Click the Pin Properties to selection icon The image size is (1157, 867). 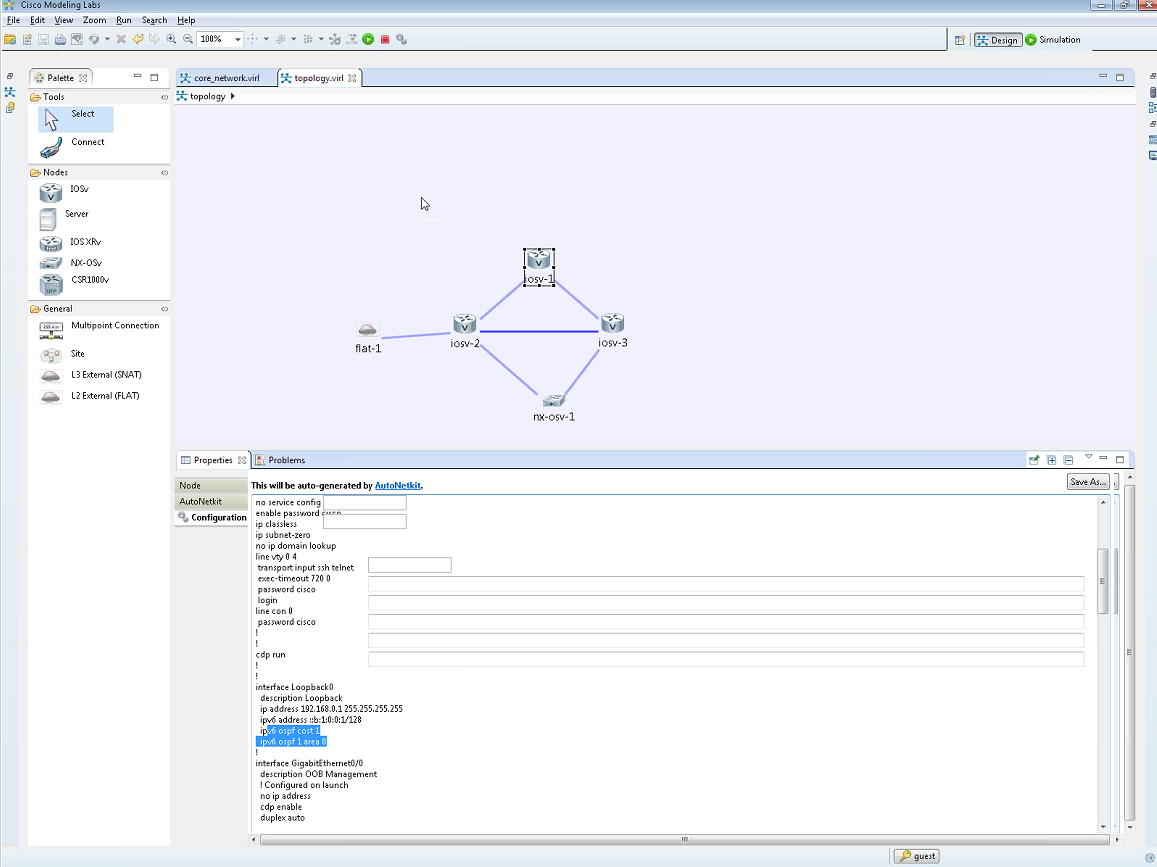coord(1034,460)
